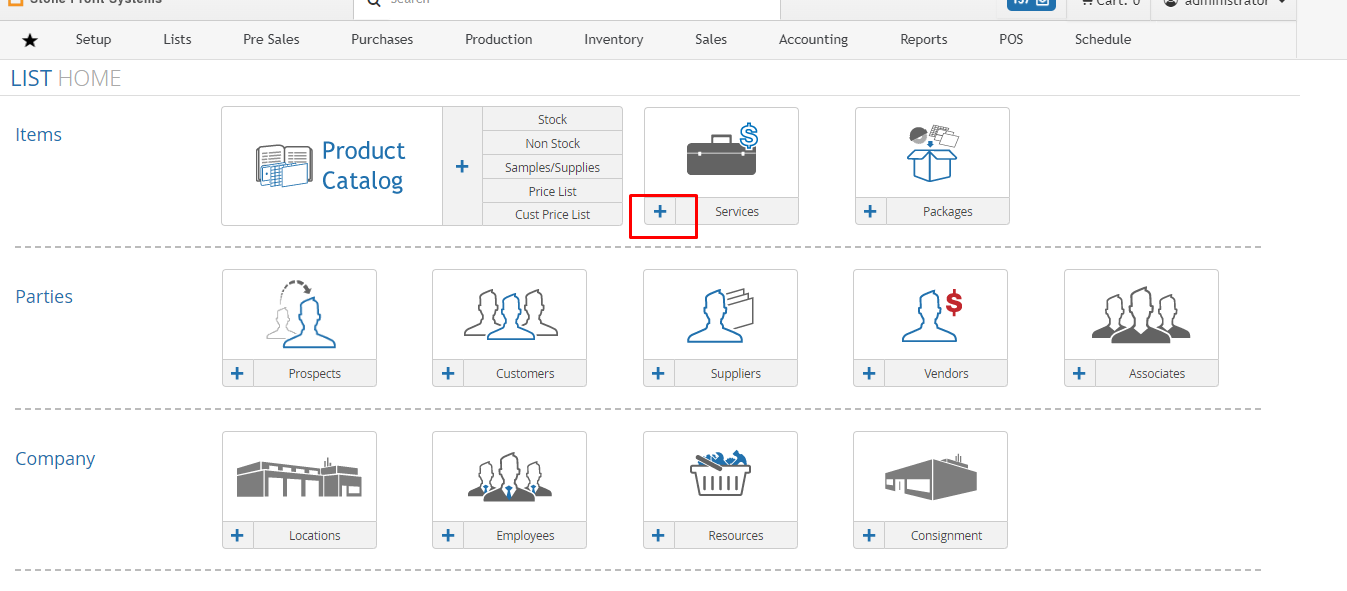Add a new Employee with plus icon
This screenshot has width=1347, height=591.
tap(448, 535)
